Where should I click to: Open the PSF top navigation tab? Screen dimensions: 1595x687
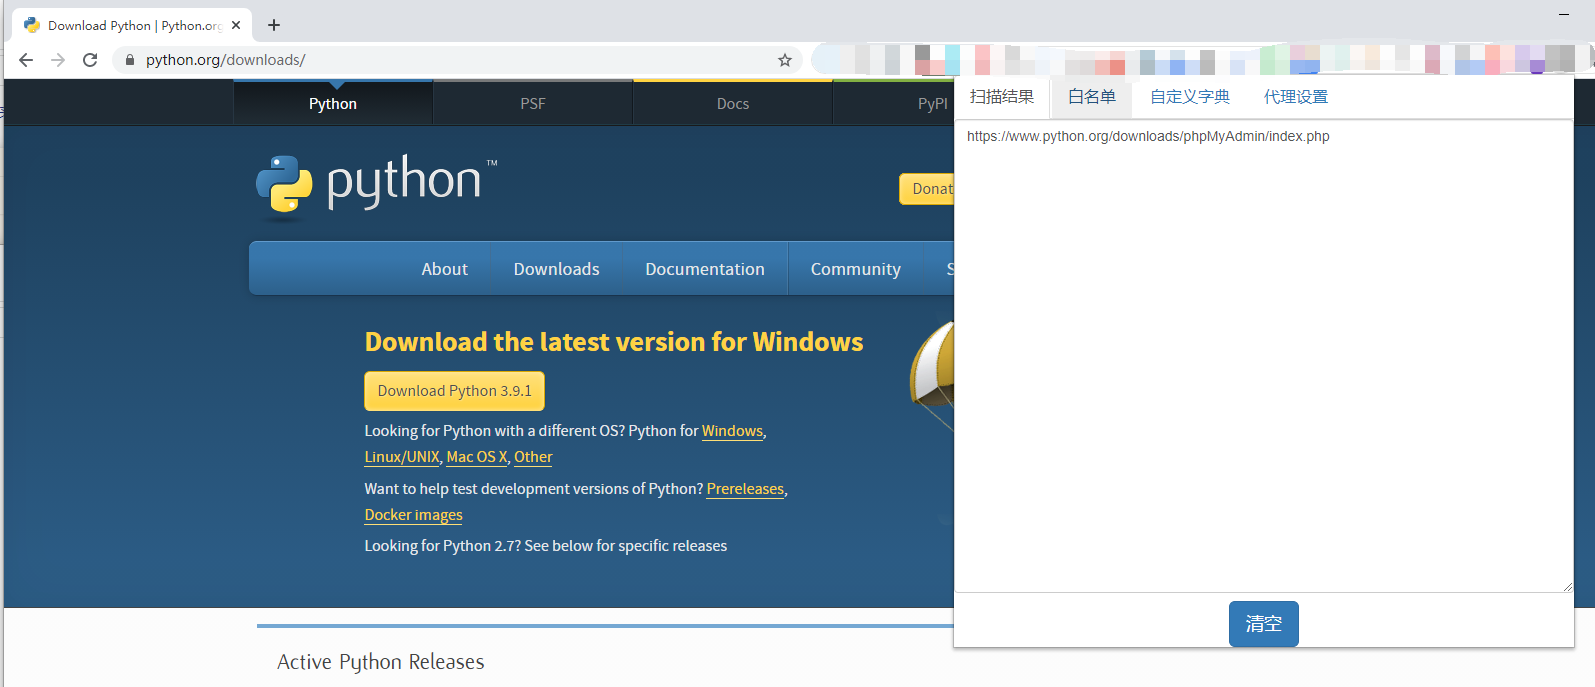(533, 103)
